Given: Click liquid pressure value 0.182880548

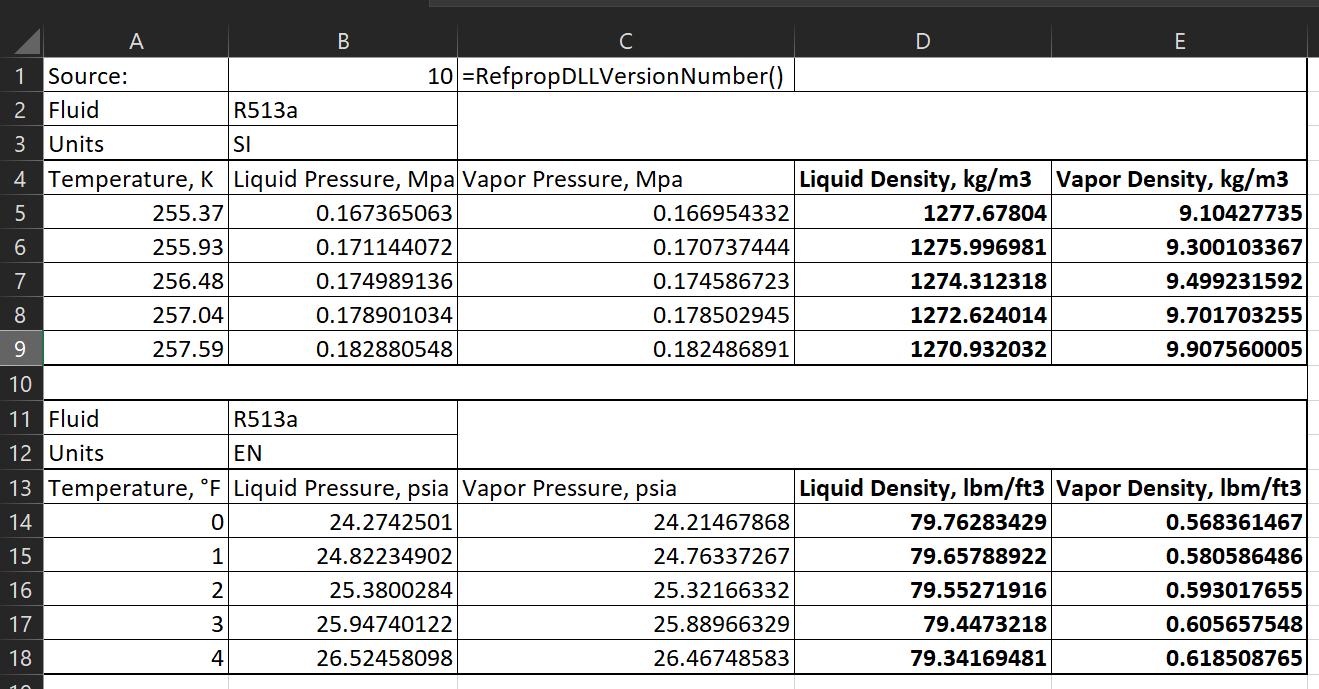Looking at the screenshot, I should coord(343,349).
